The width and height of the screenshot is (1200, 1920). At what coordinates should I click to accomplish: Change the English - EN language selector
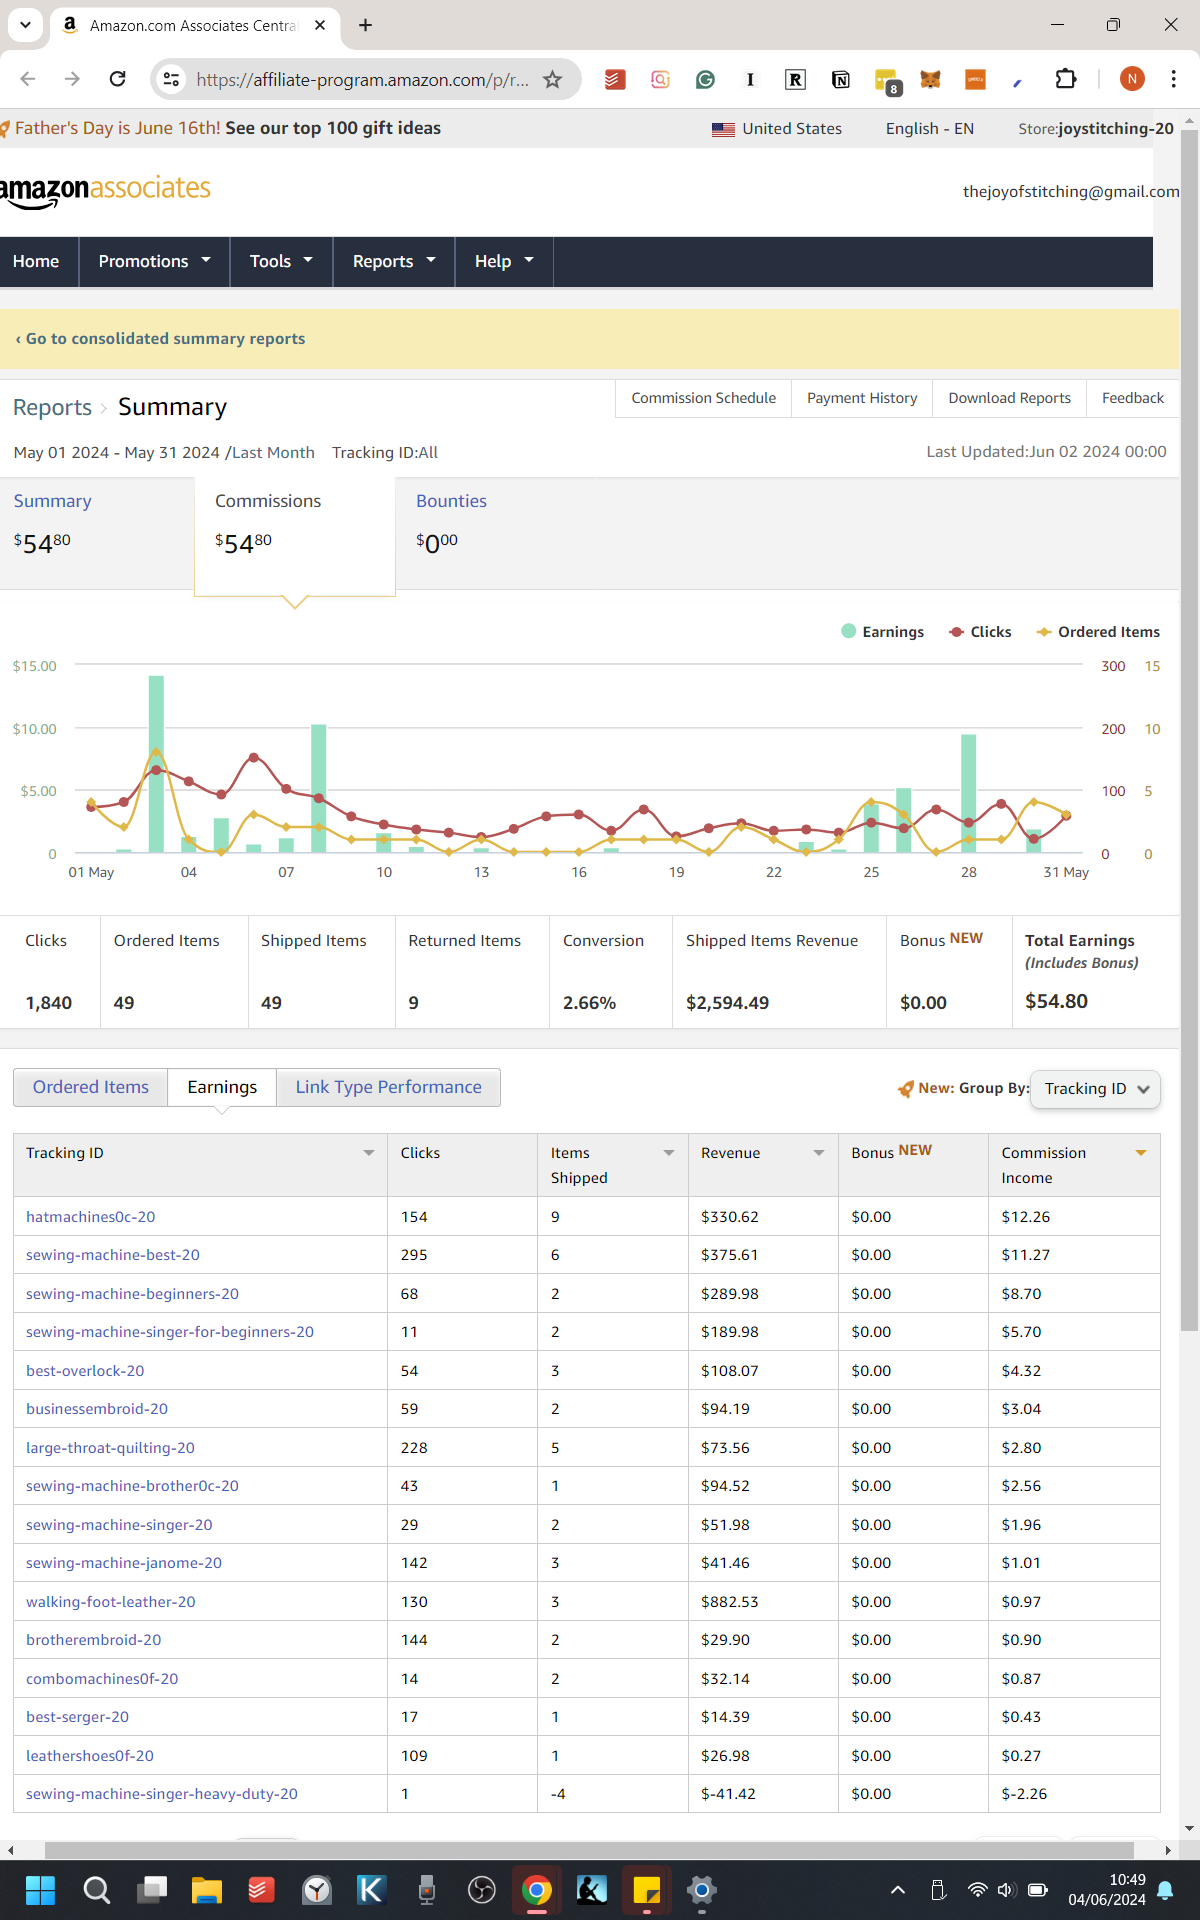click(x=930, y=129)
